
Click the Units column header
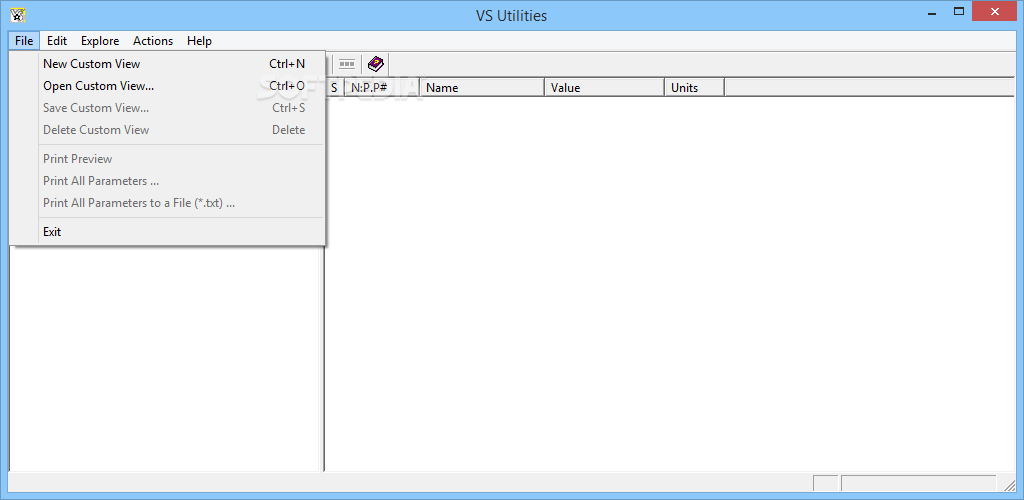(x=694, y=87)
